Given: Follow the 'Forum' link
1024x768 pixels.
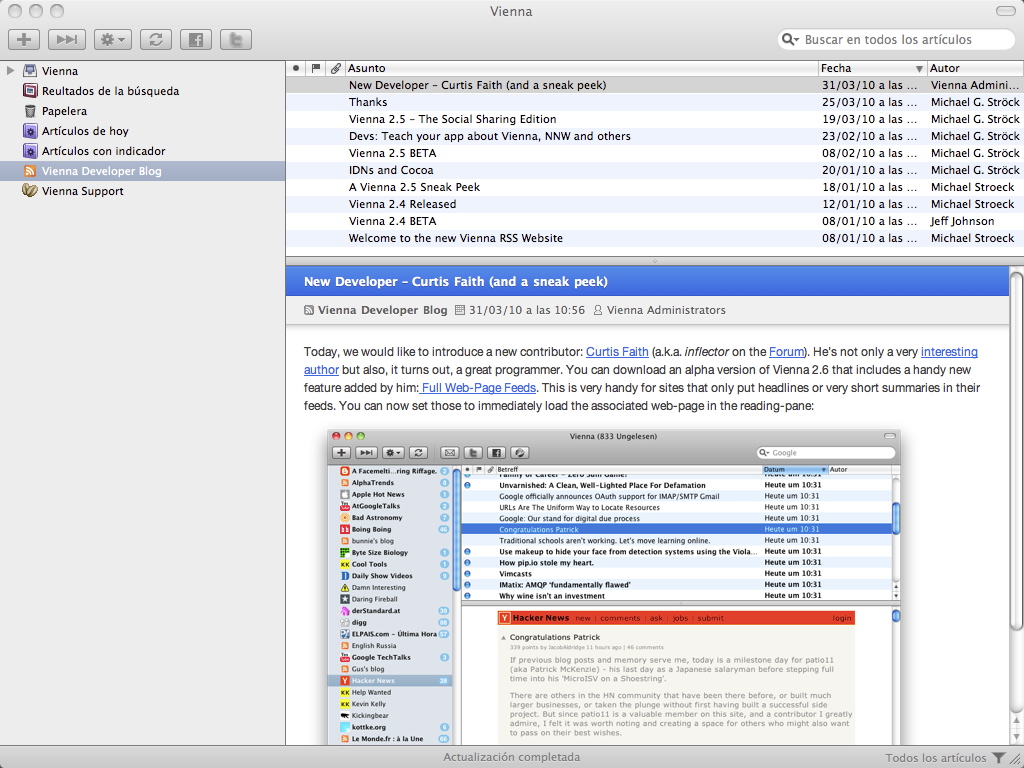Looking at the screenshot, I should pyautogui.click(x=786, y=351).
